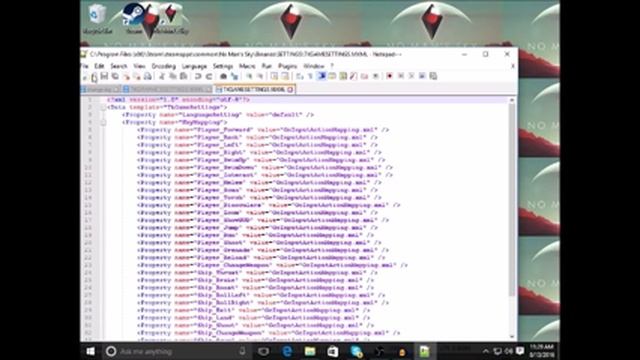Collapse the Data template fold marker
Viewport: 640px width, 360px height.
103,107
